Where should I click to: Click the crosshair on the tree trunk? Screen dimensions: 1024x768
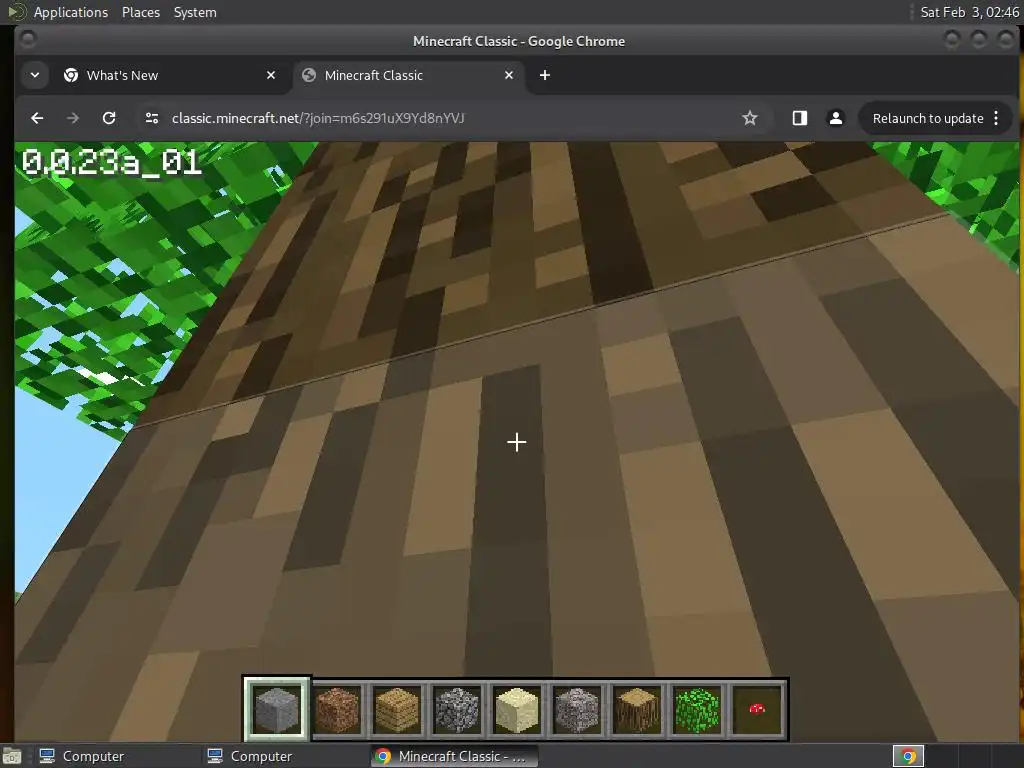517,442
